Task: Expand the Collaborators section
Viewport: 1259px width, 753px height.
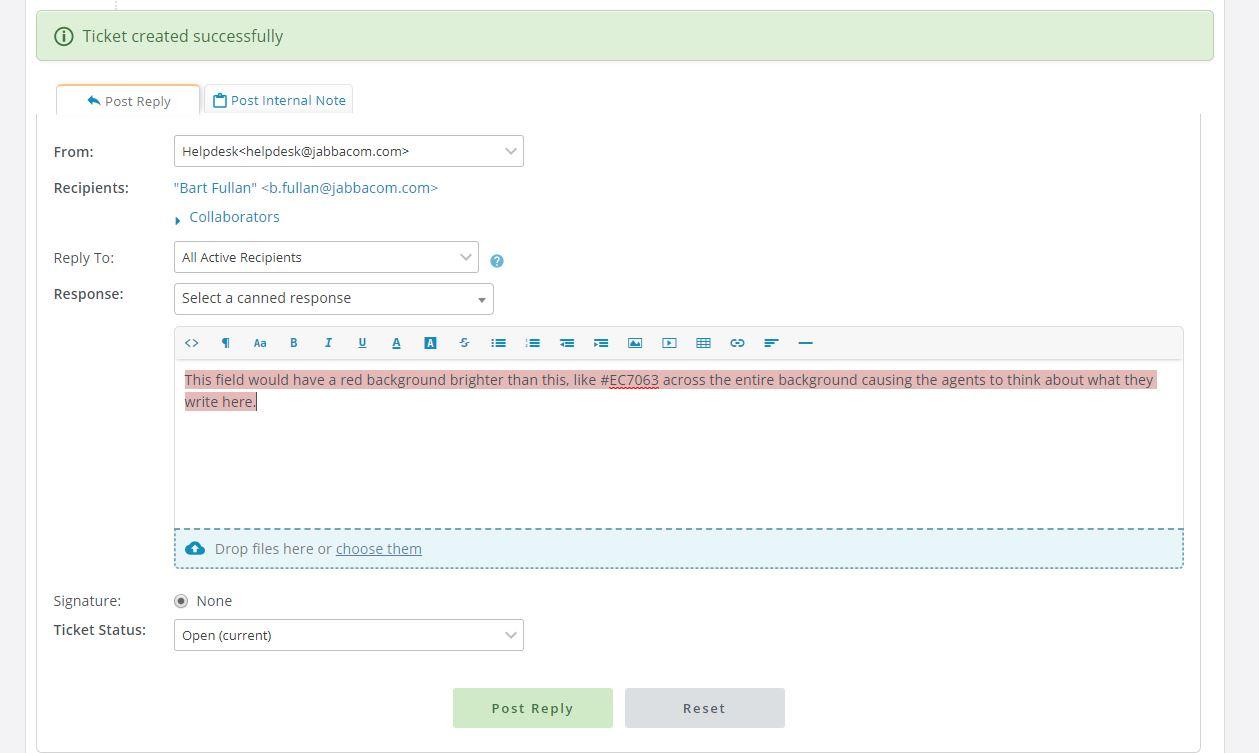Action: coord(234,216)
